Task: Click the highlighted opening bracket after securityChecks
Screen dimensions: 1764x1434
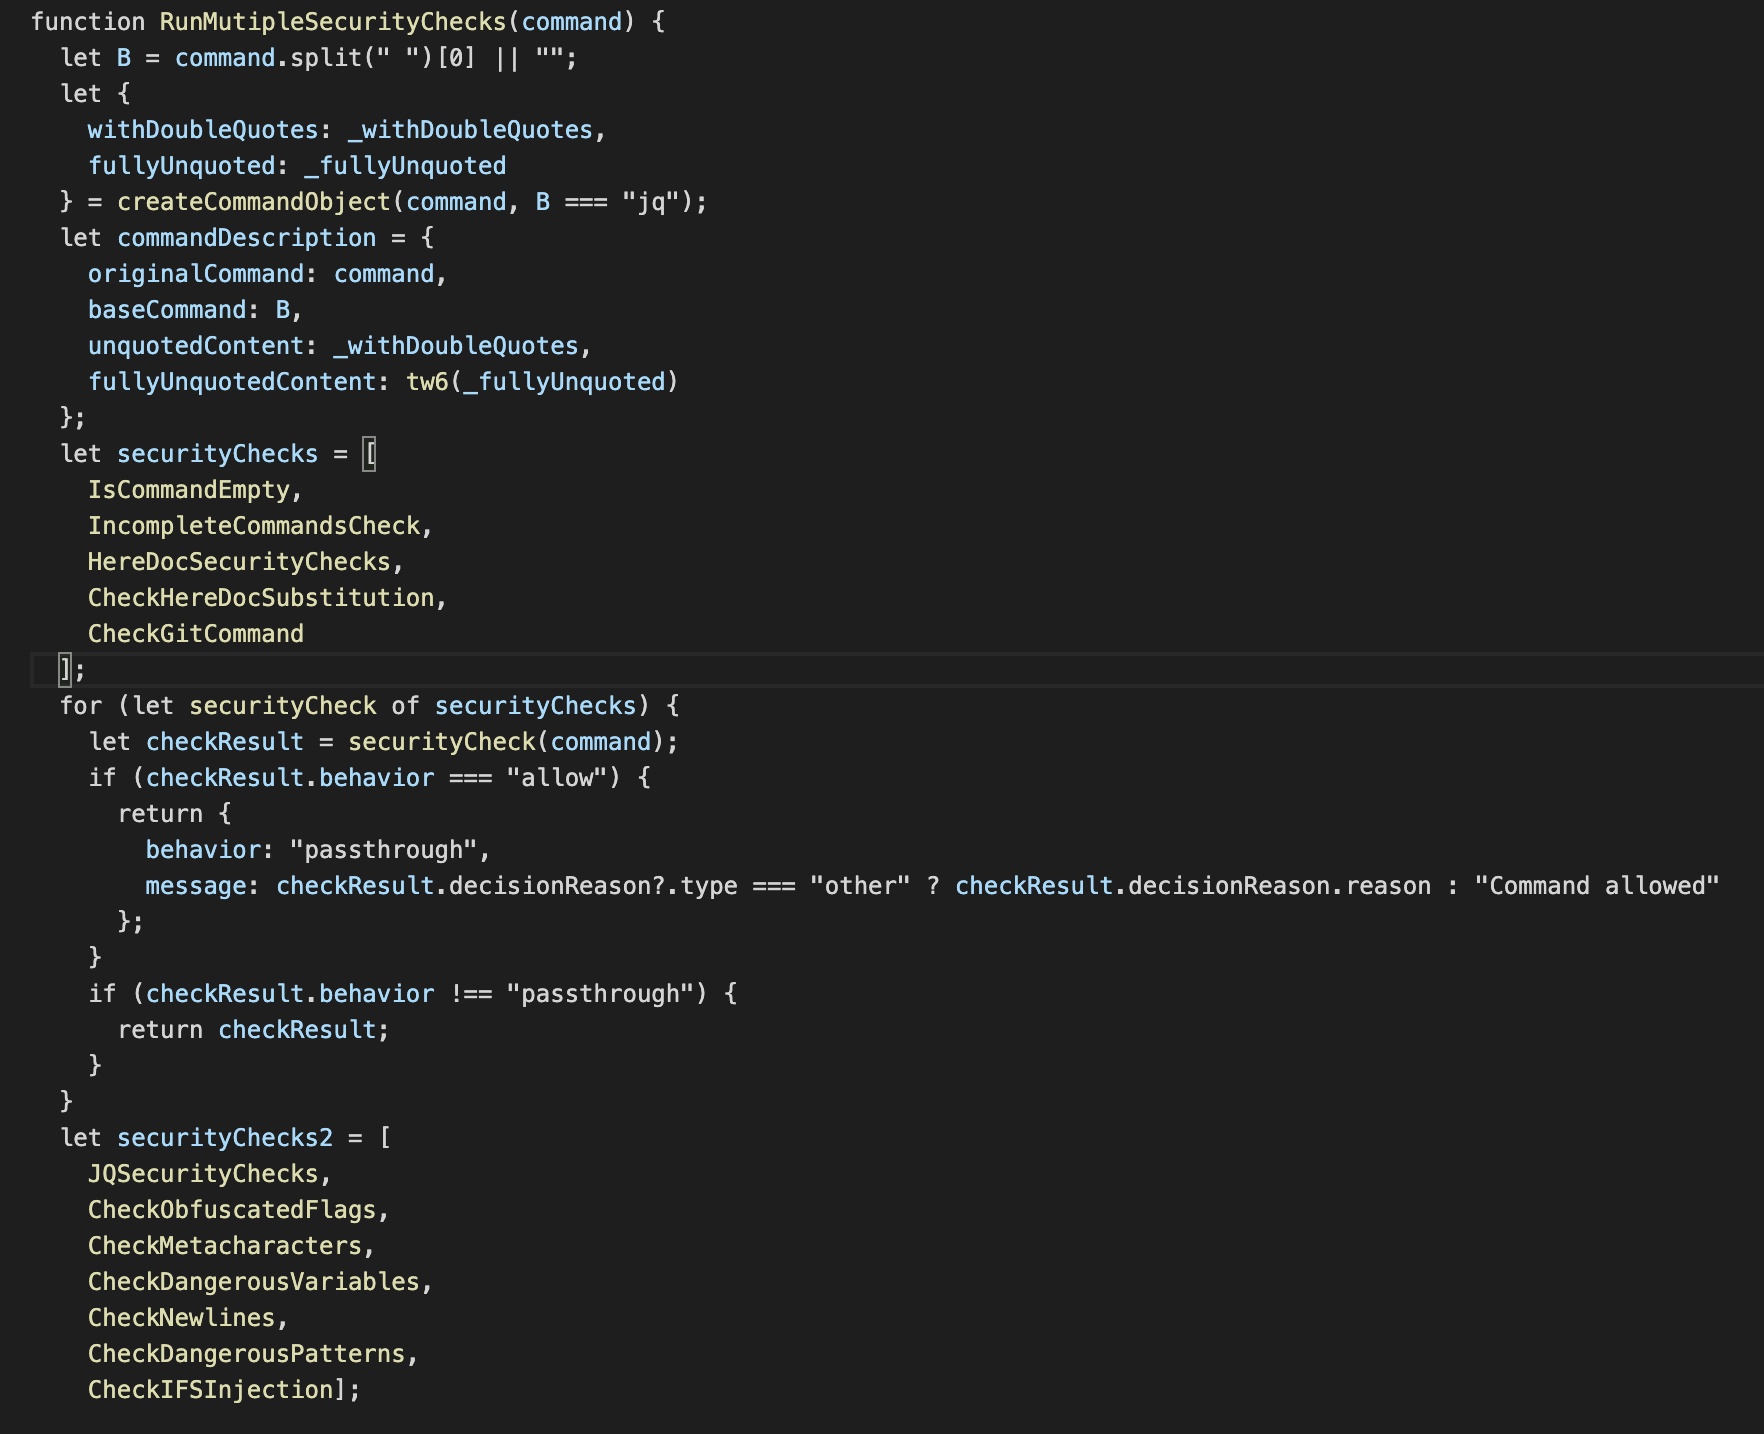Action: pos(370,454)
